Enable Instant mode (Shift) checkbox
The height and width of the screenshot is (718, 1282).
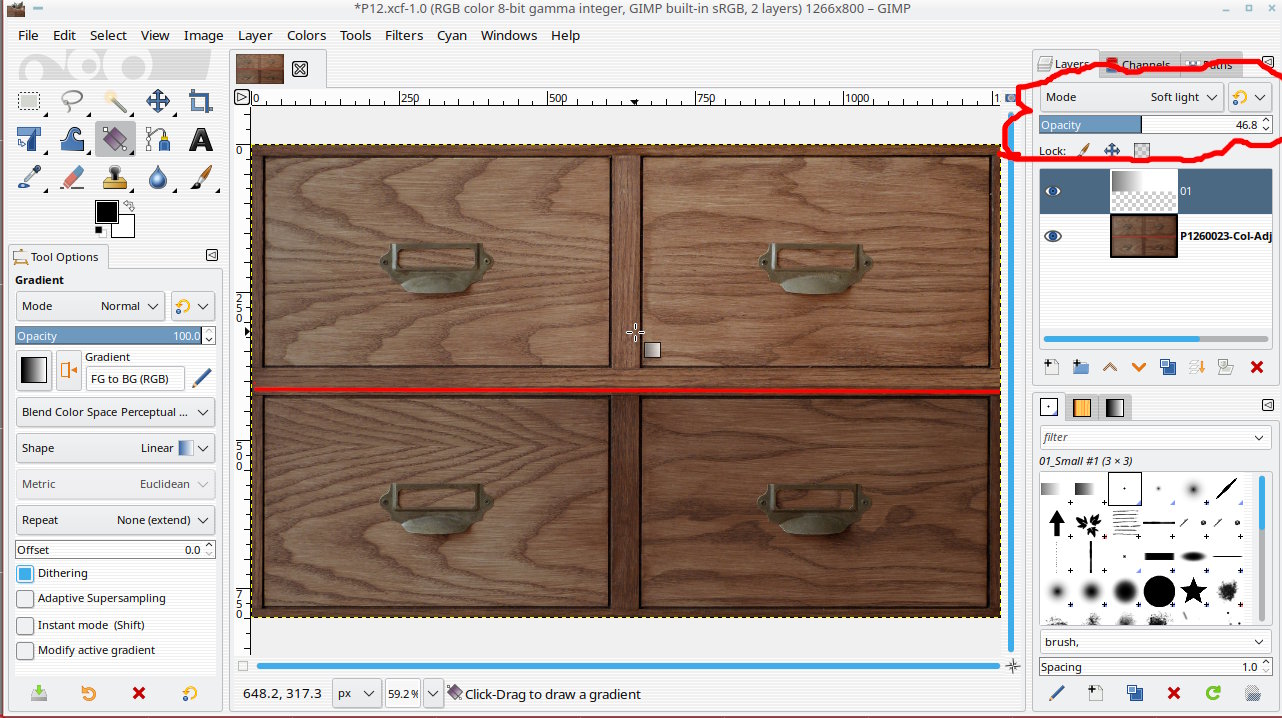coord(25,625)
